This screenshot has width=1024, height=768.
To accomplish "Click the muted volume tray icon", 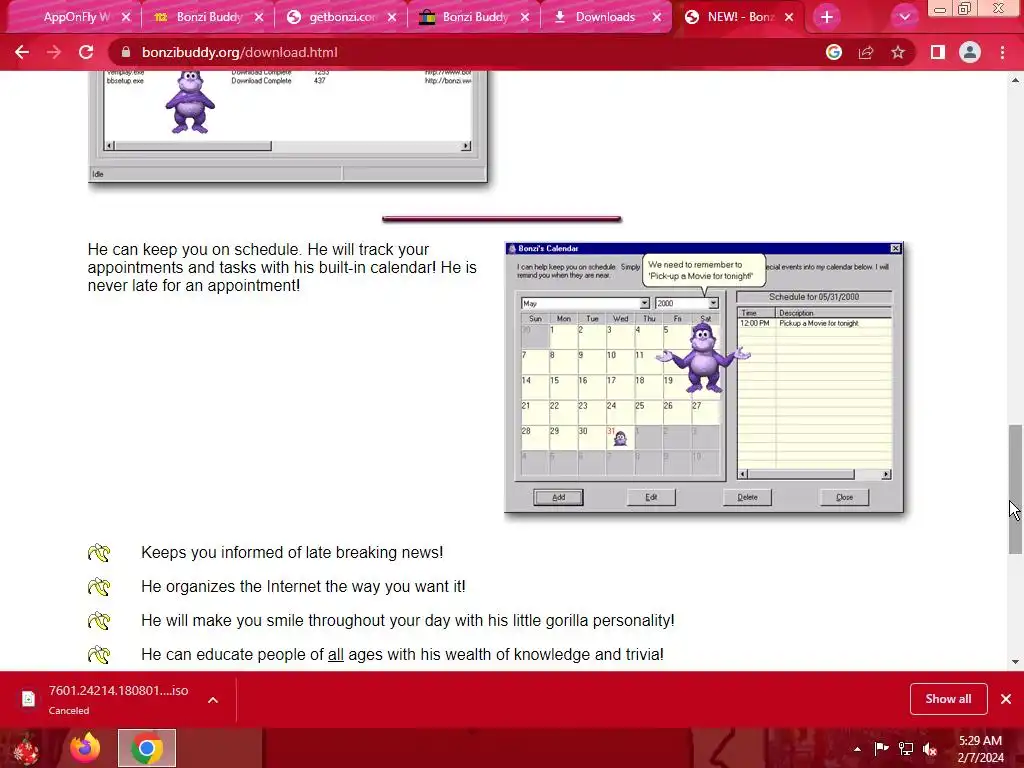I will pos(930,749).
